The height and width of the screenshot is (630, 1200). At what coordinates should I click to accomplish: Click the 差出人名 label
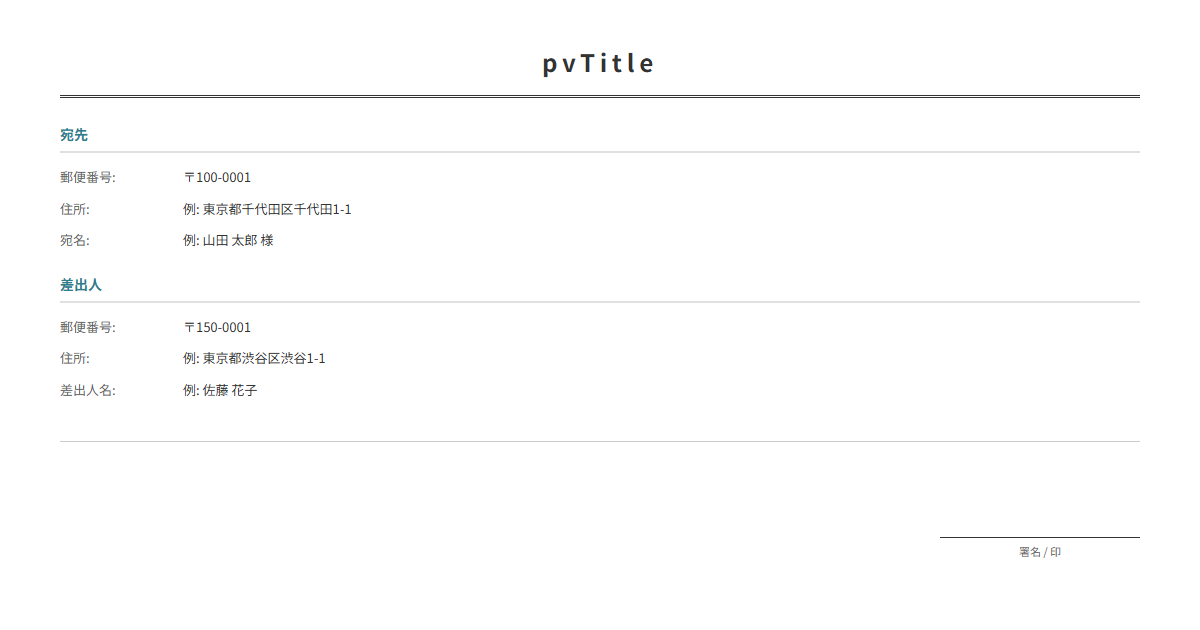88,391
